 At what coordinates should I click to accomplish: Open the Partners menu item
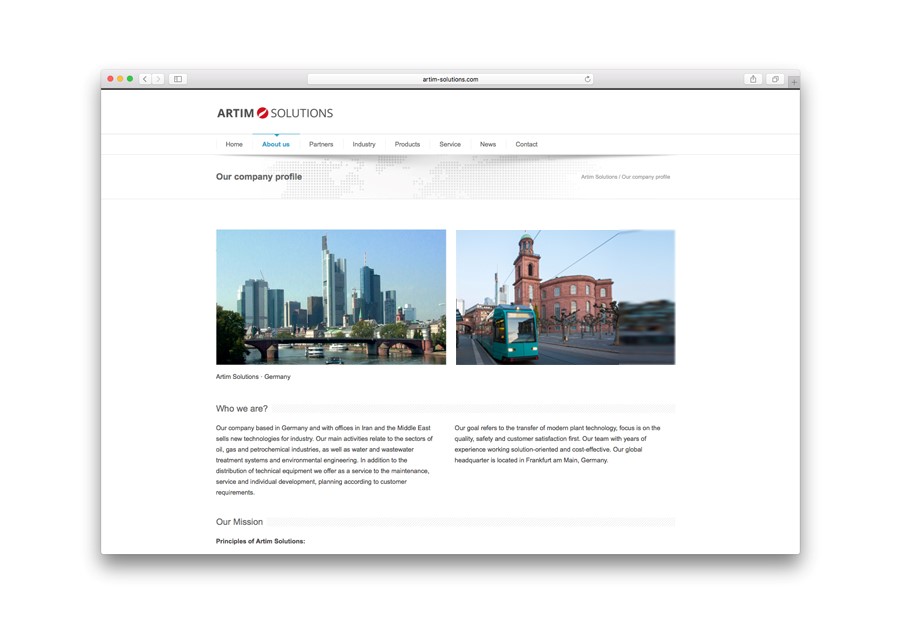(x=321, y=144)
